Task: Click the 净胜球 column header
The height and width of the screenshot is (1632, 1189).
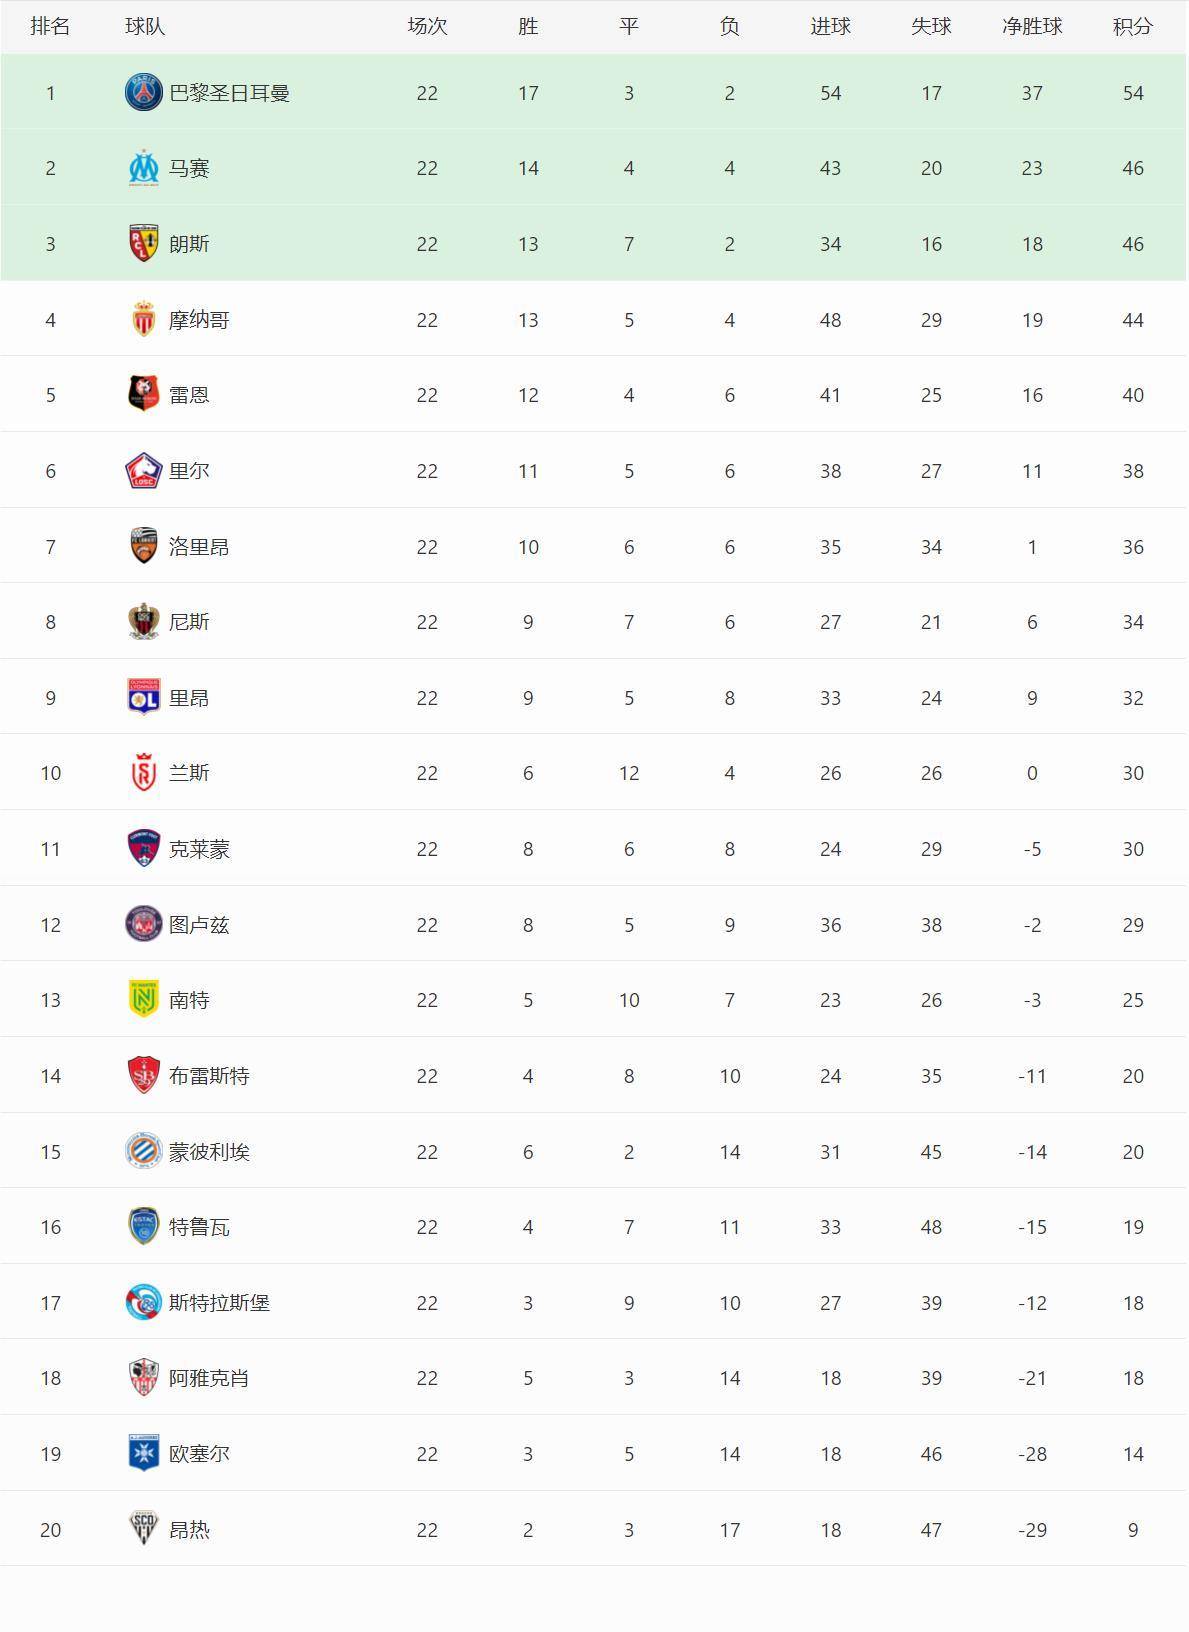Action: (1032, 27)
